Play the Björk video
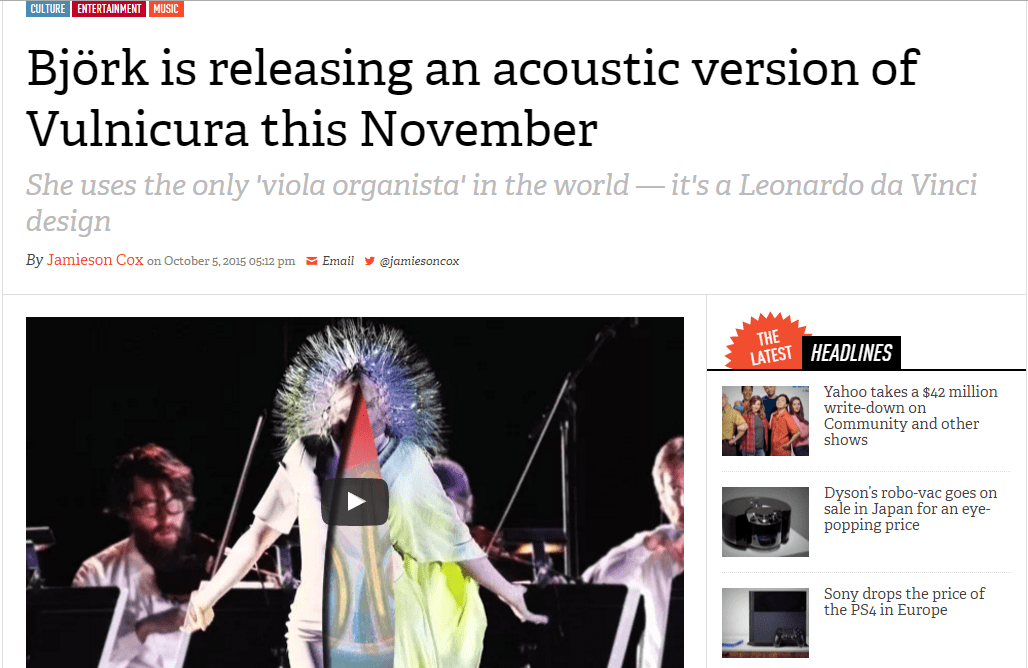This screenshot has height=668, width=1028. [x=355, y=501]
